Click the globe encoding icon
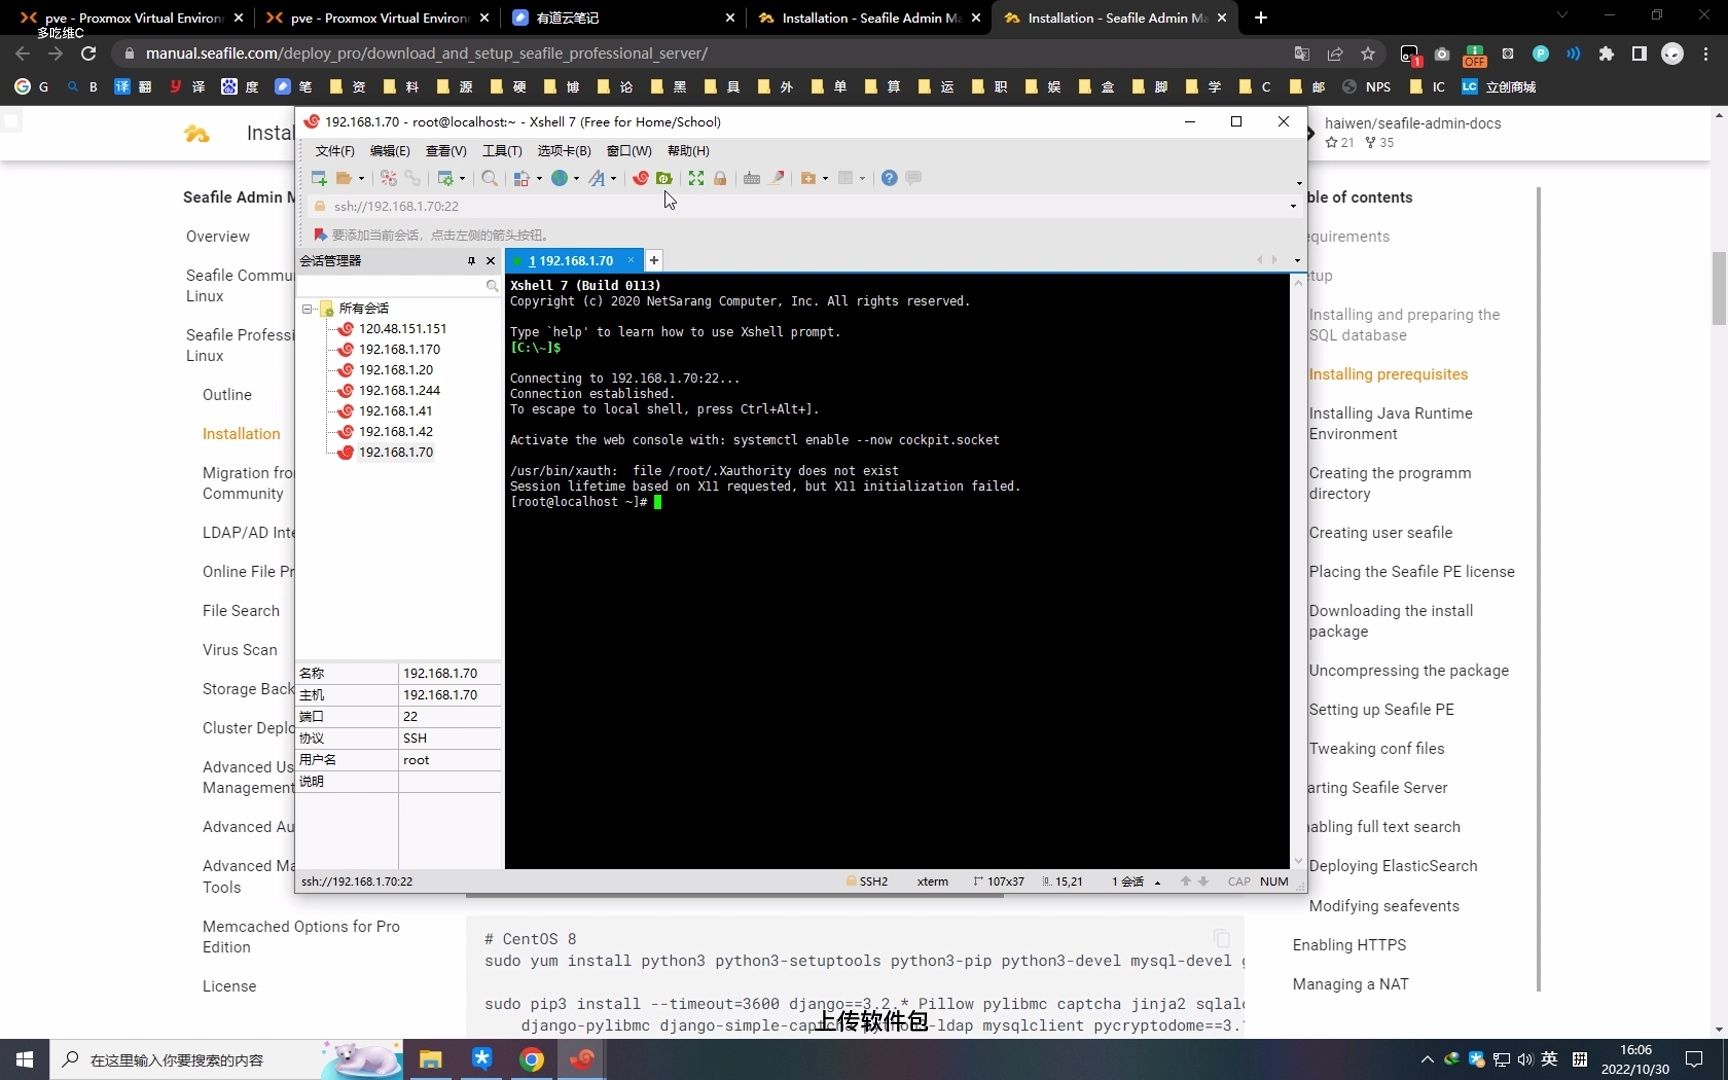 (560, 178)
